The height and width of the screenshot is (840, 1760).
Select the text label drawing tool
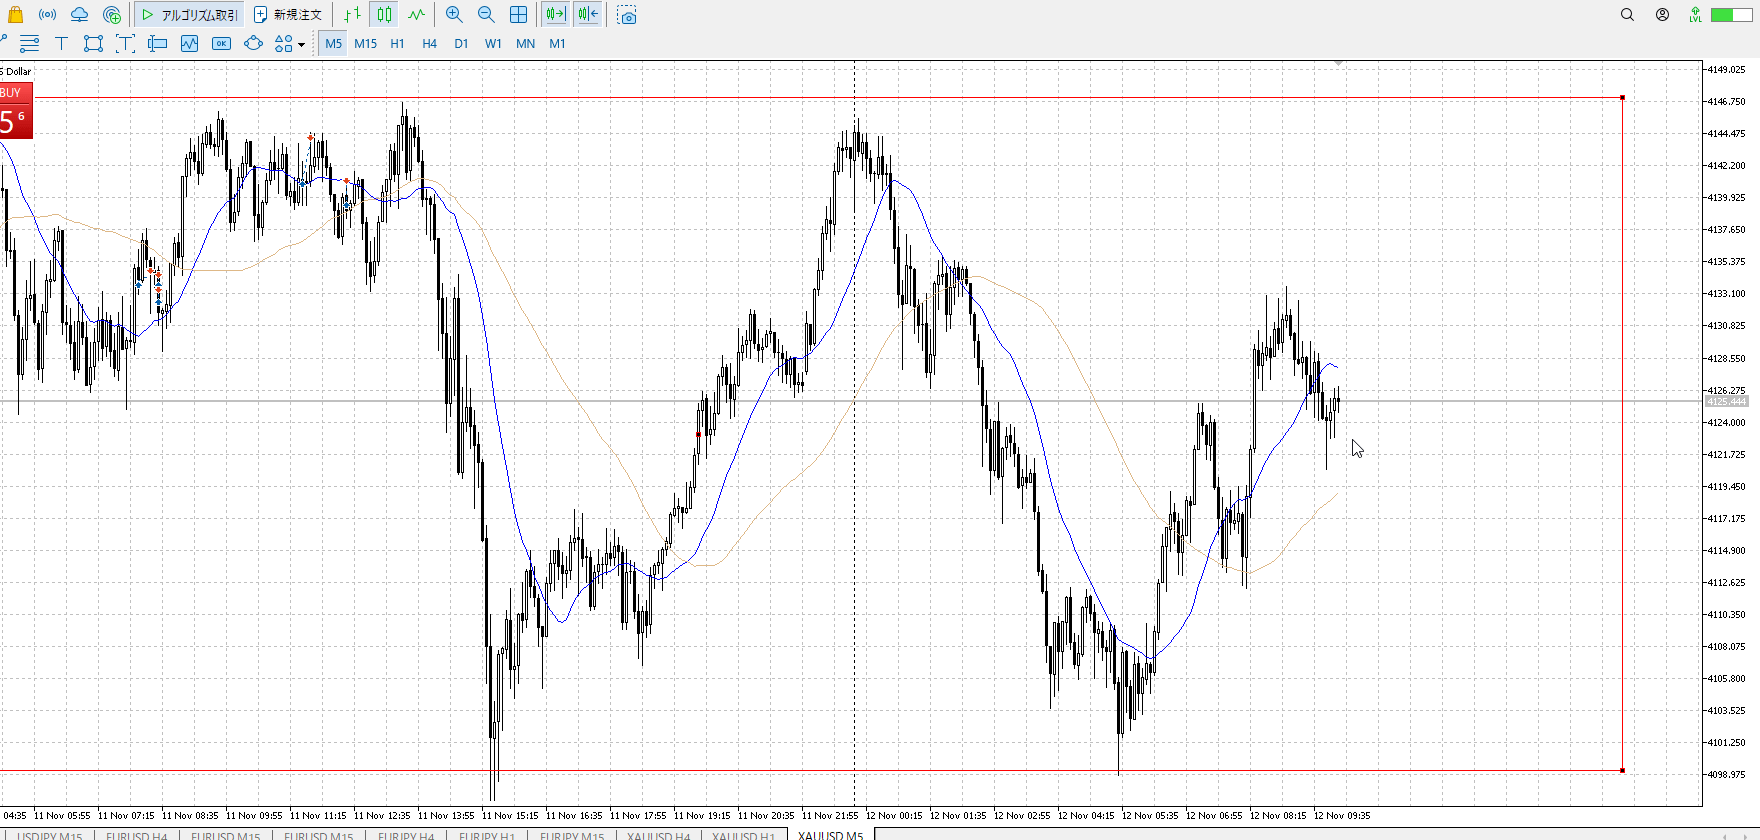tap(61, 43)
